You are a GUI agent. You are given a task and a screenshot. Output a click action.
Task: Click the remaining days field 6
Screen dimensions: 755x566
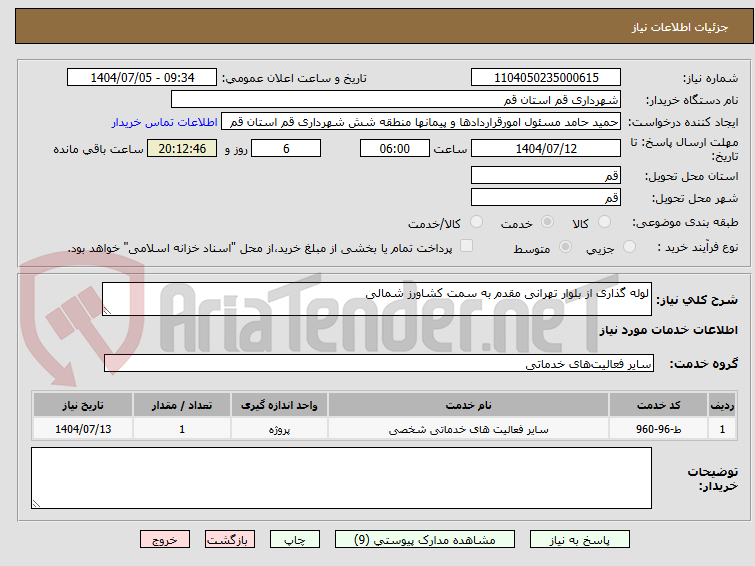tap(286, 148)
